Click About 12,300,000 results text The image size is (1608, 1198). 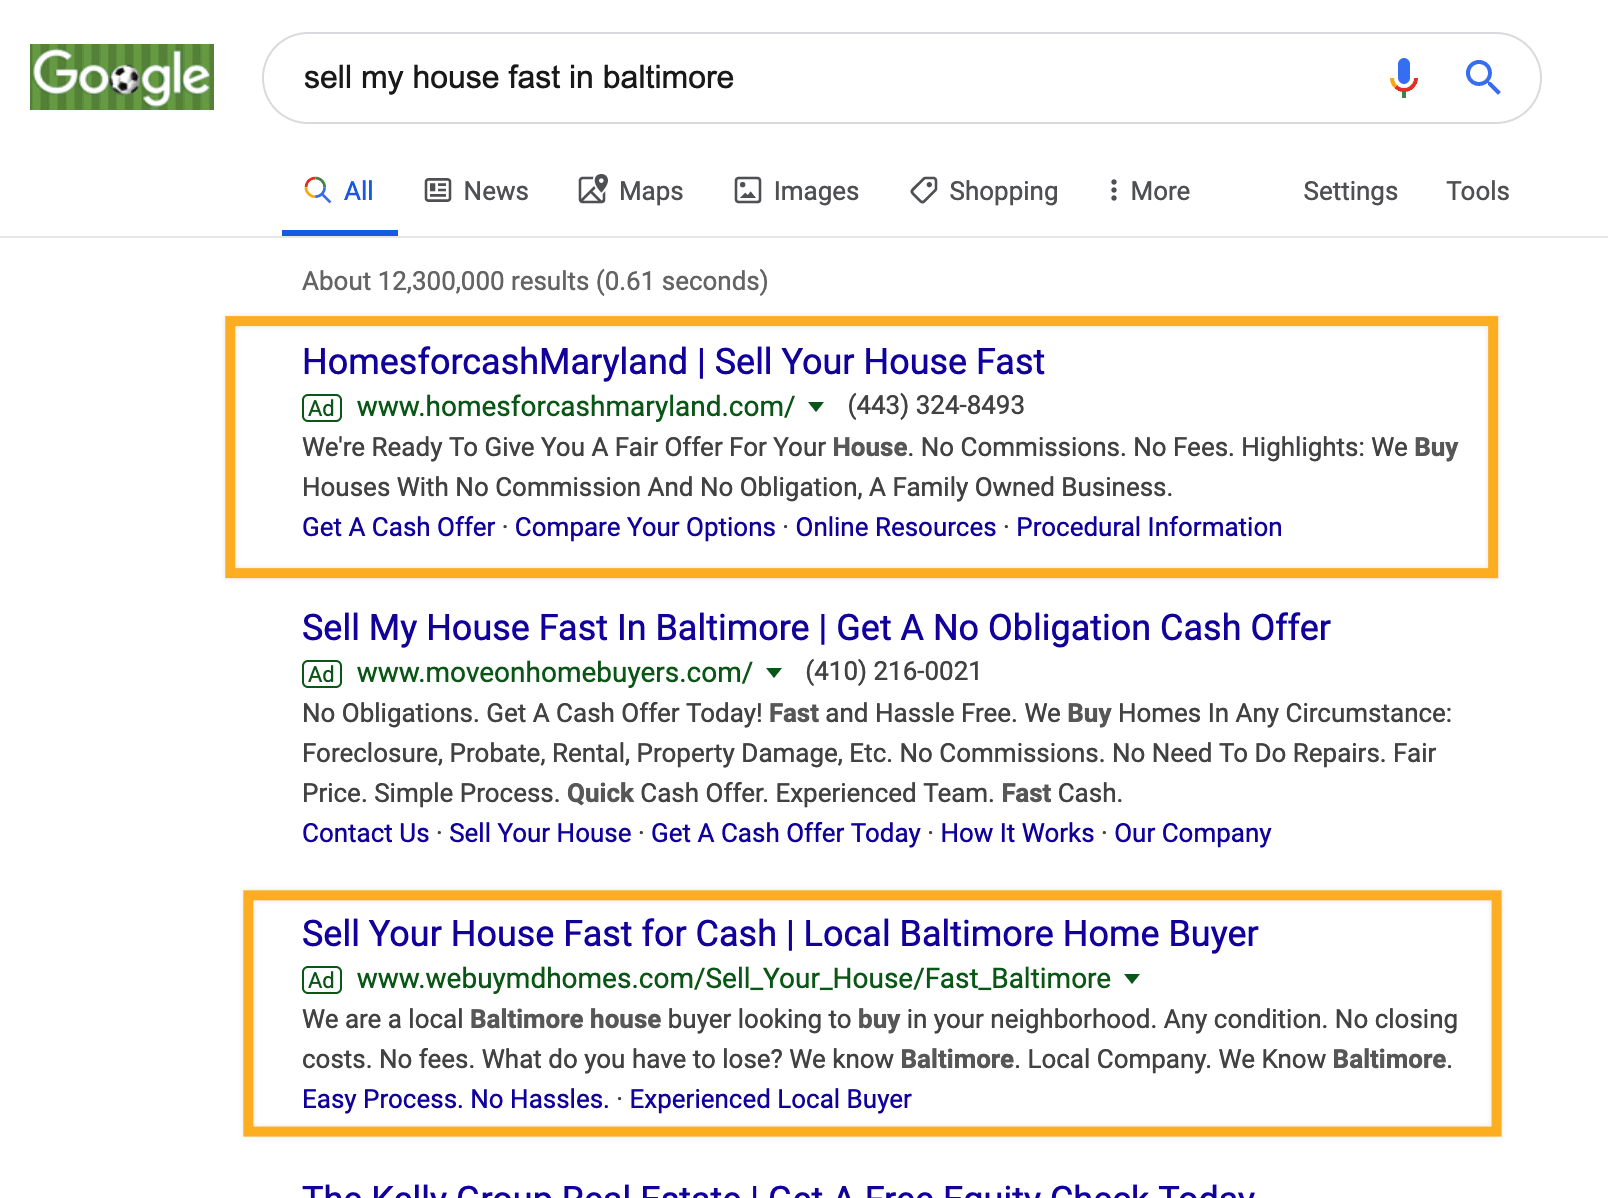tap(535, 281)
